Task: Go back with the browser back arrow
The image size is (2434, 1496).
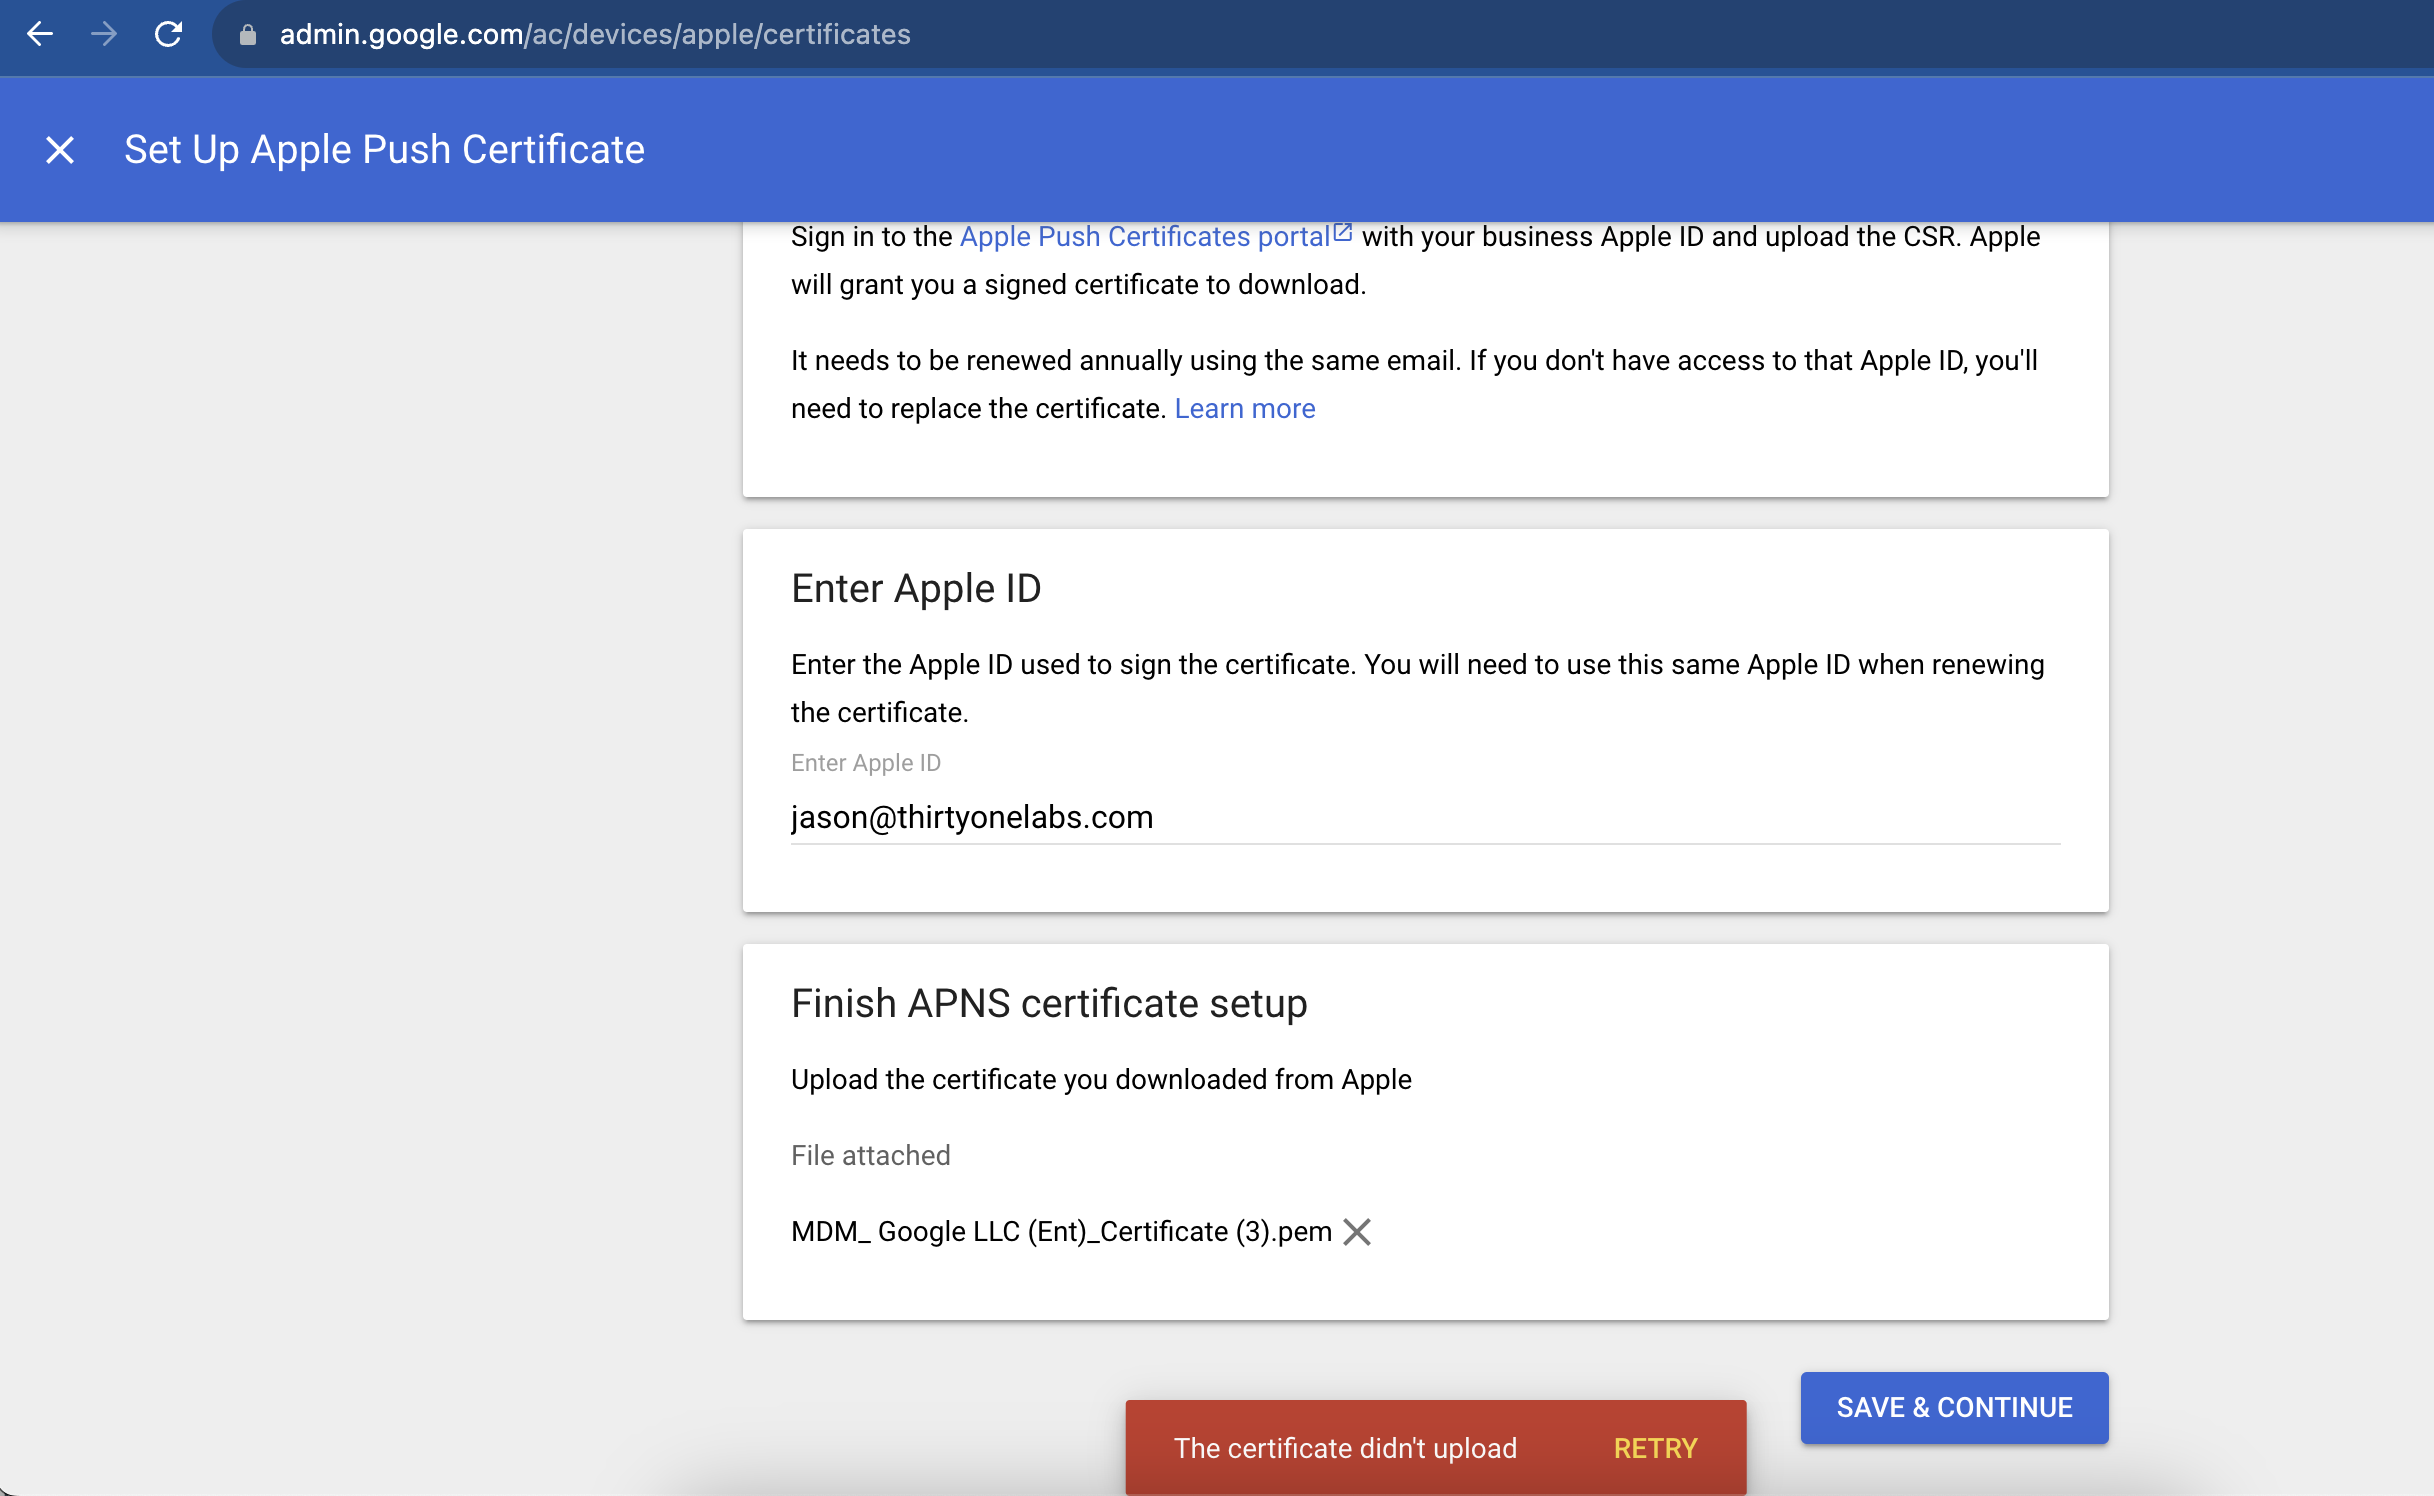Action: 40,34
